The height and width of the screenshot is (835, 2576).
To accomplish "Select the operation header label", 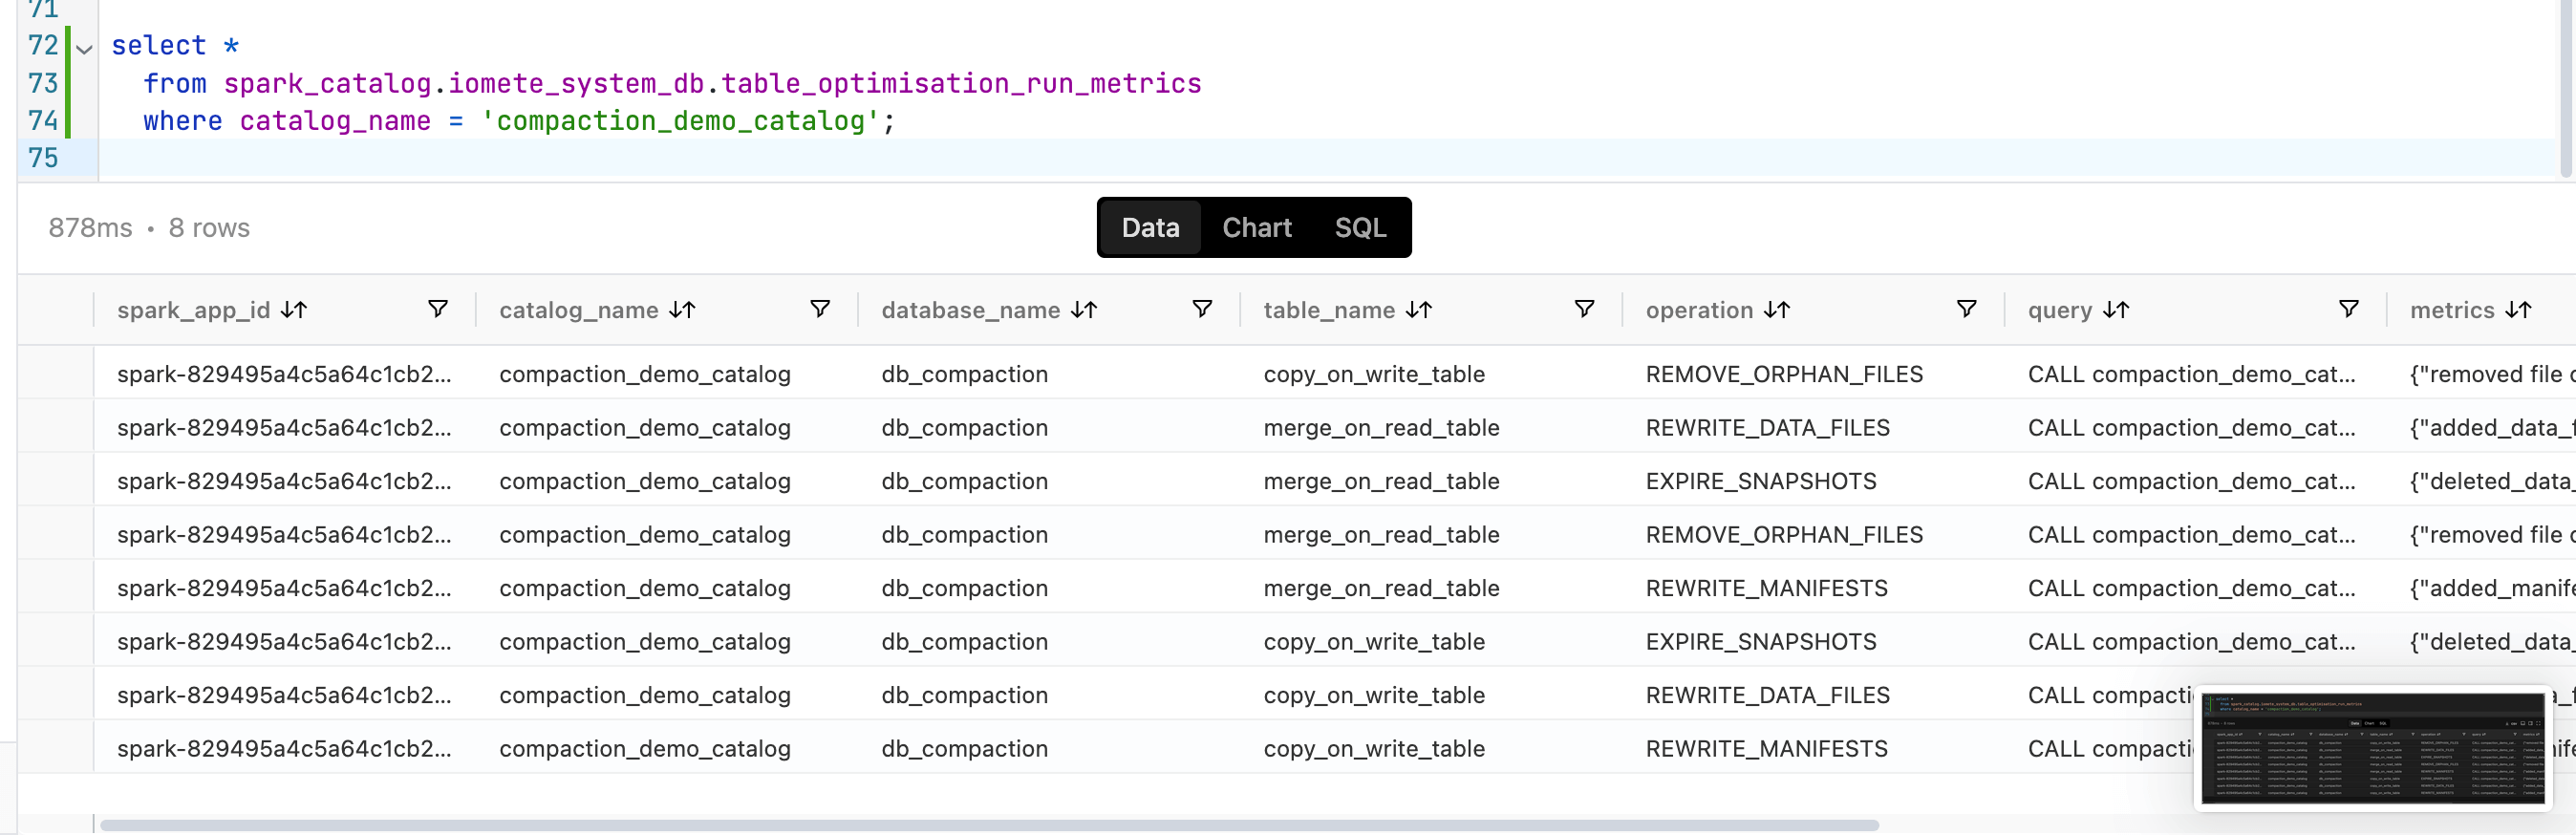I will 1700,310.
